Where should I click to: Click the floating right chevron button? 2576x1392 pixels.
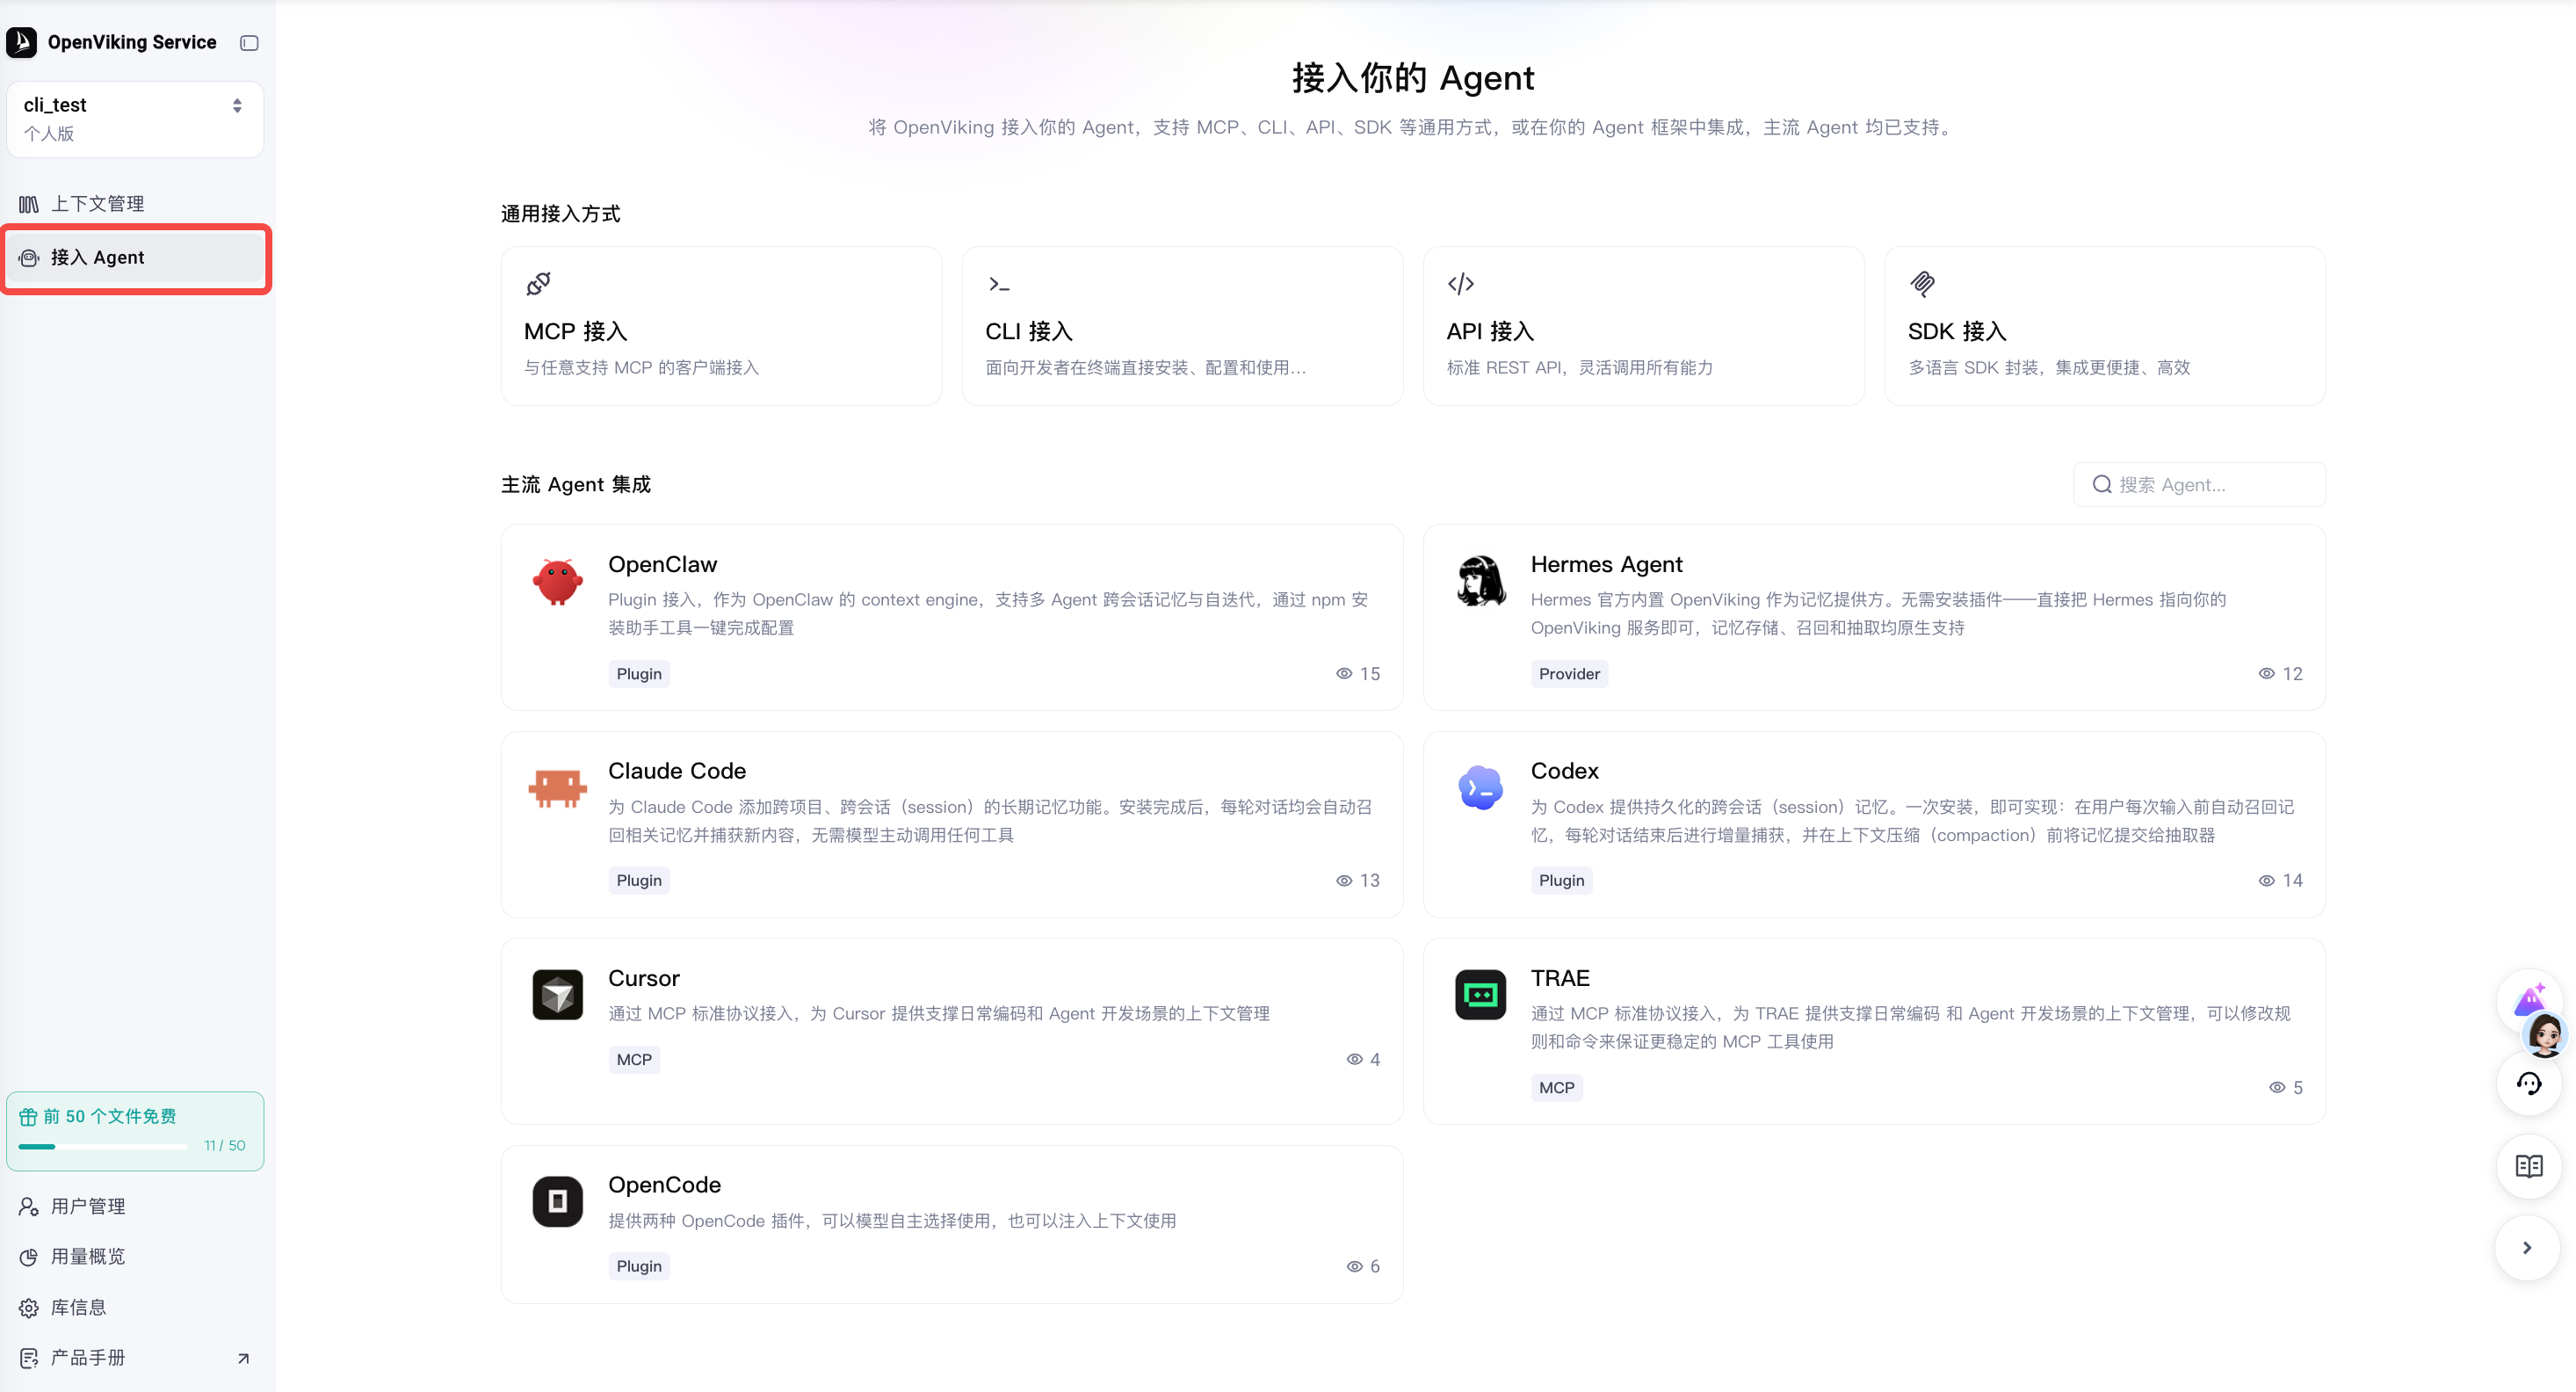pos(2528,1248)
